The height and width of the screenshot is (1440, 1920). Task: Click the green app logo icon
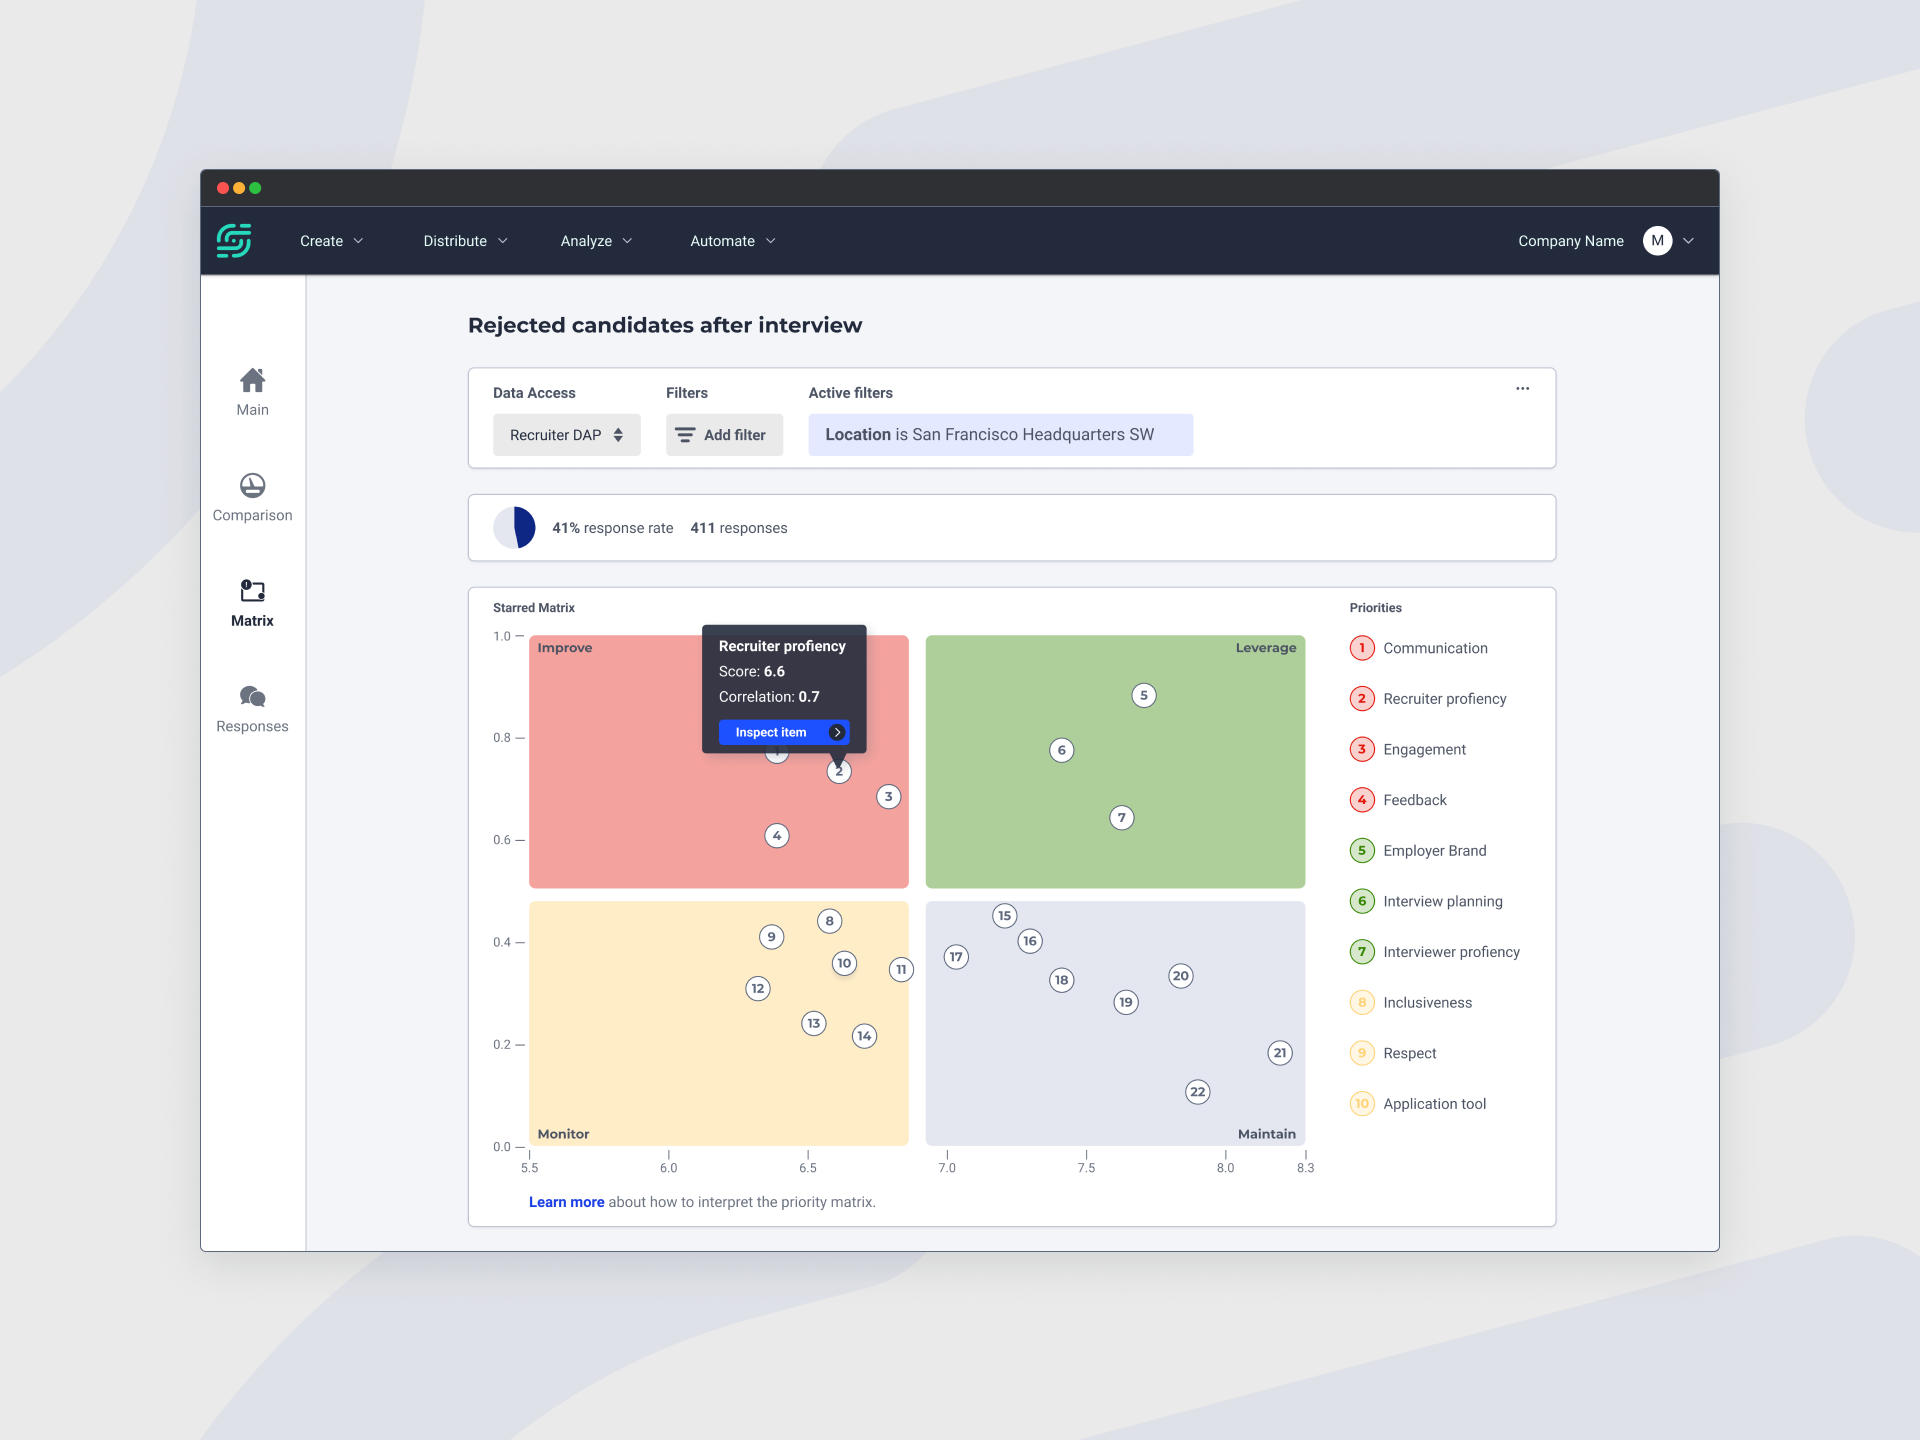(234, 241)
